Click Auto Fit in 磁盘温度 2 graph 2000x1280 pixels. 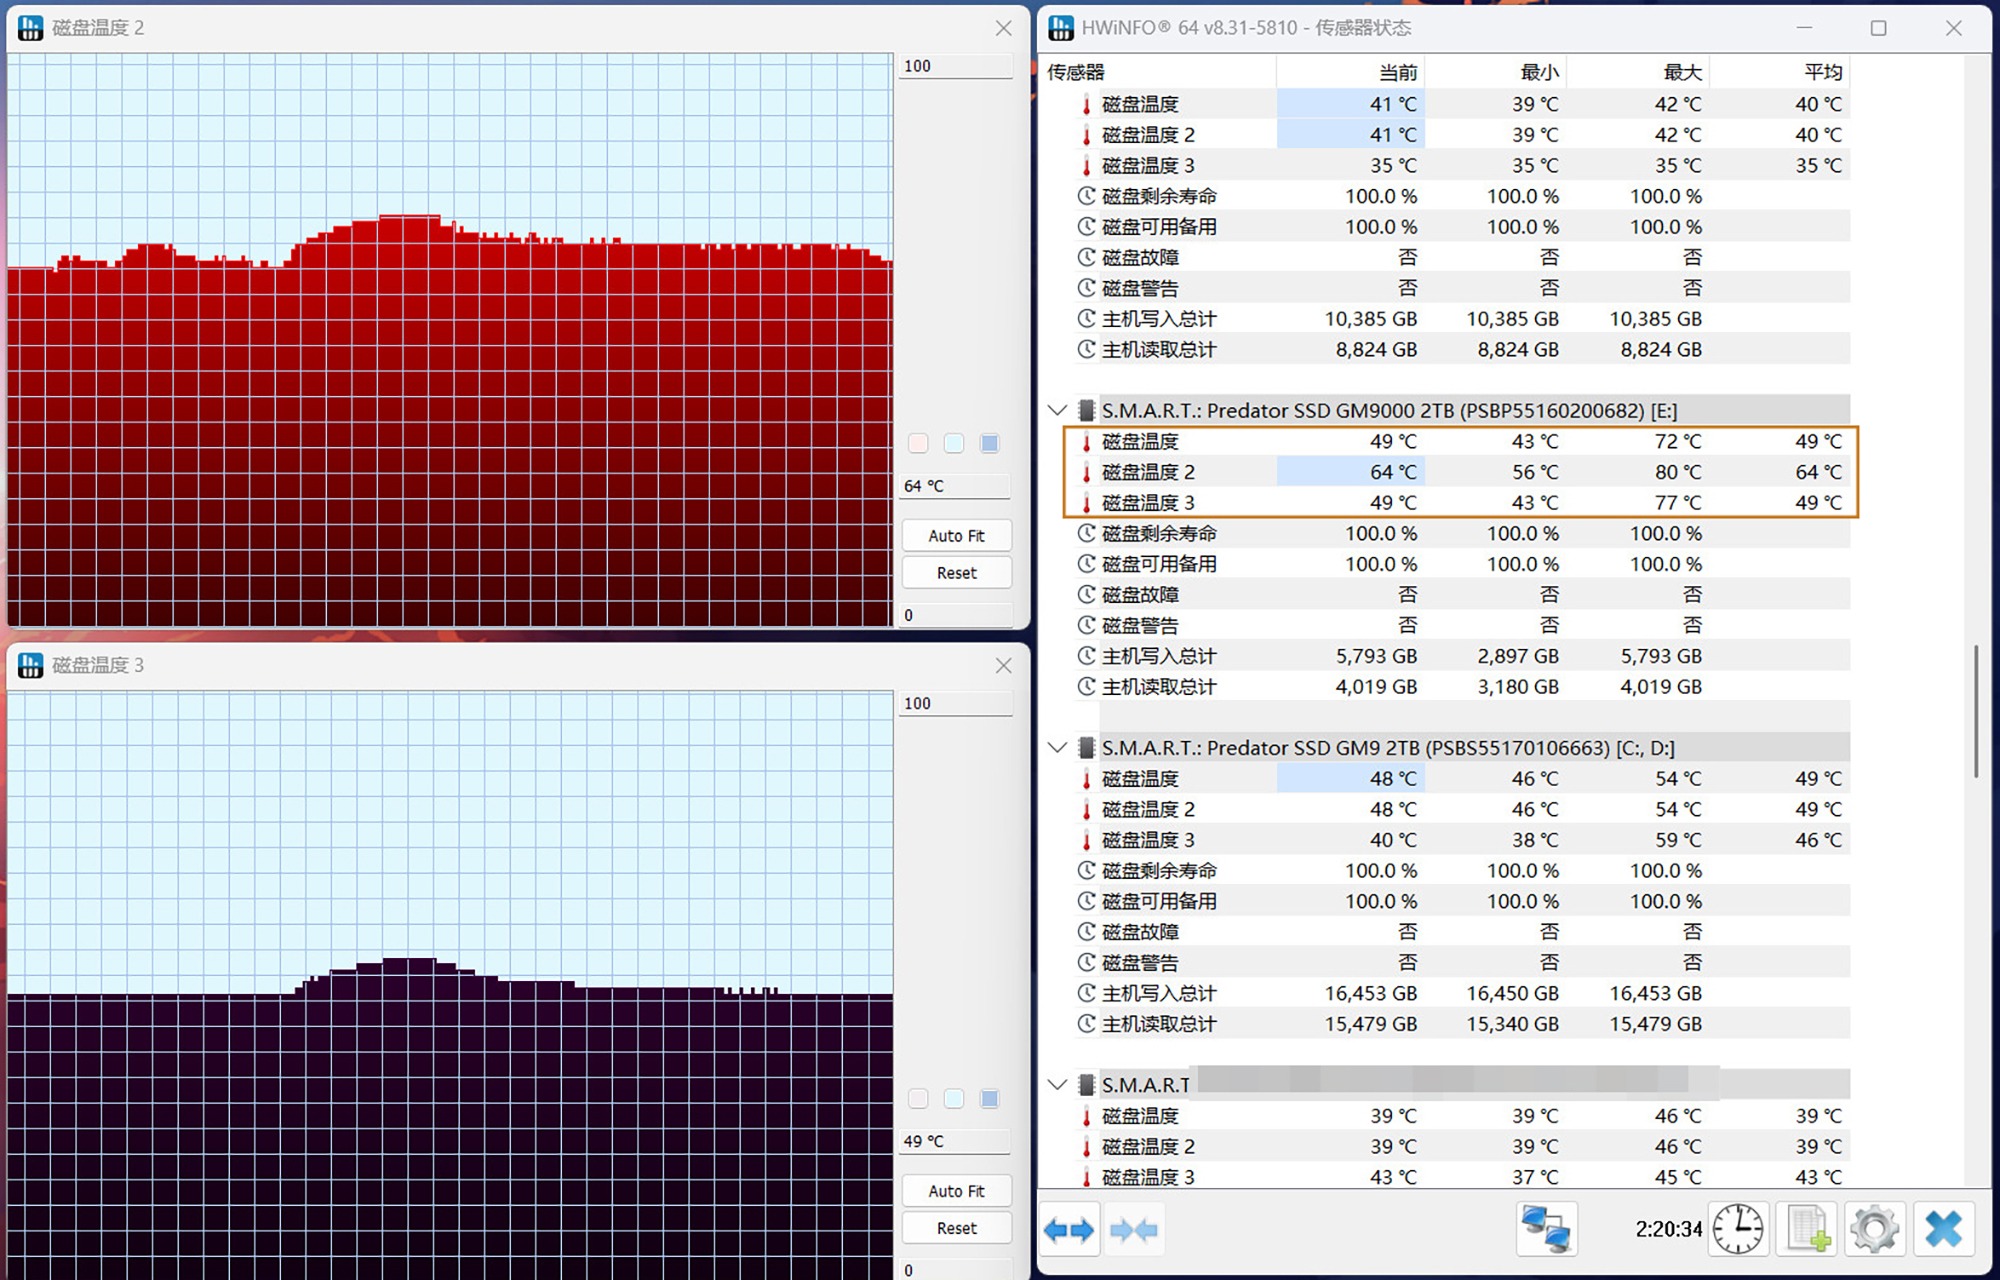coord(956,536)
